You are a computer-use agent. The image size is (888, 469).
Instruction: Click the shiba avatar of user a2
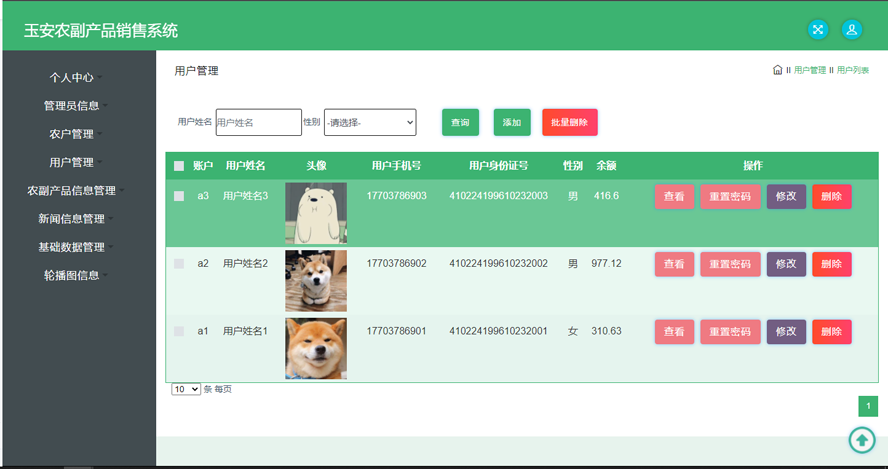(316, 281)
